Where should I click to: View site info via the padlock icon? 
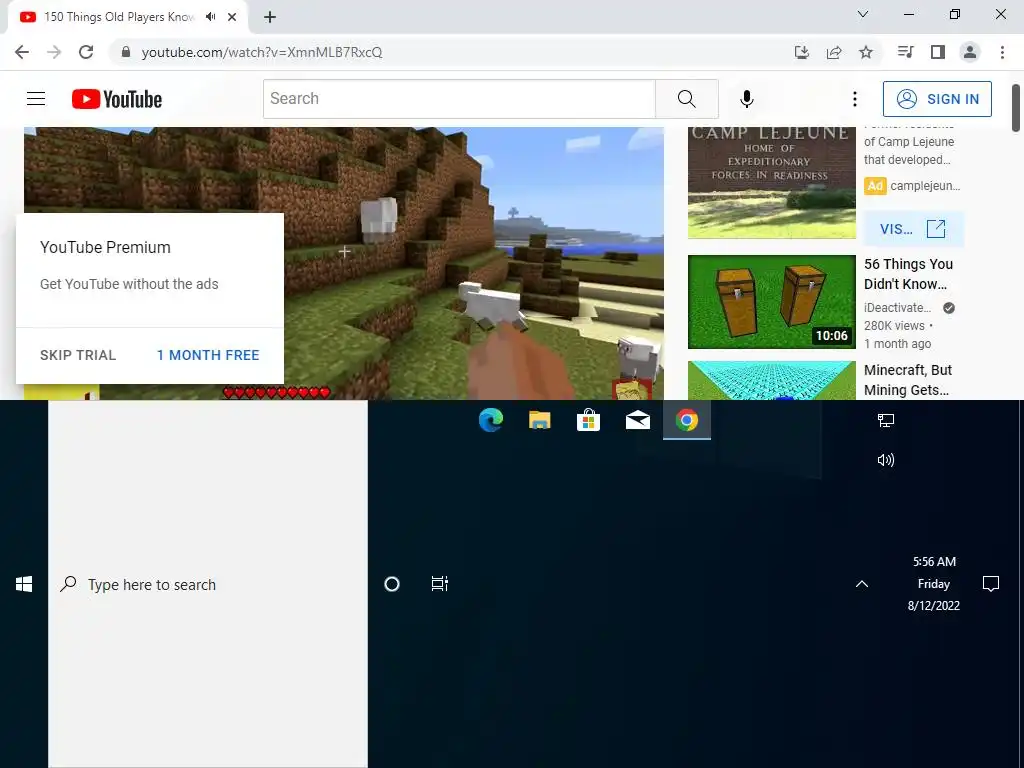126,52
